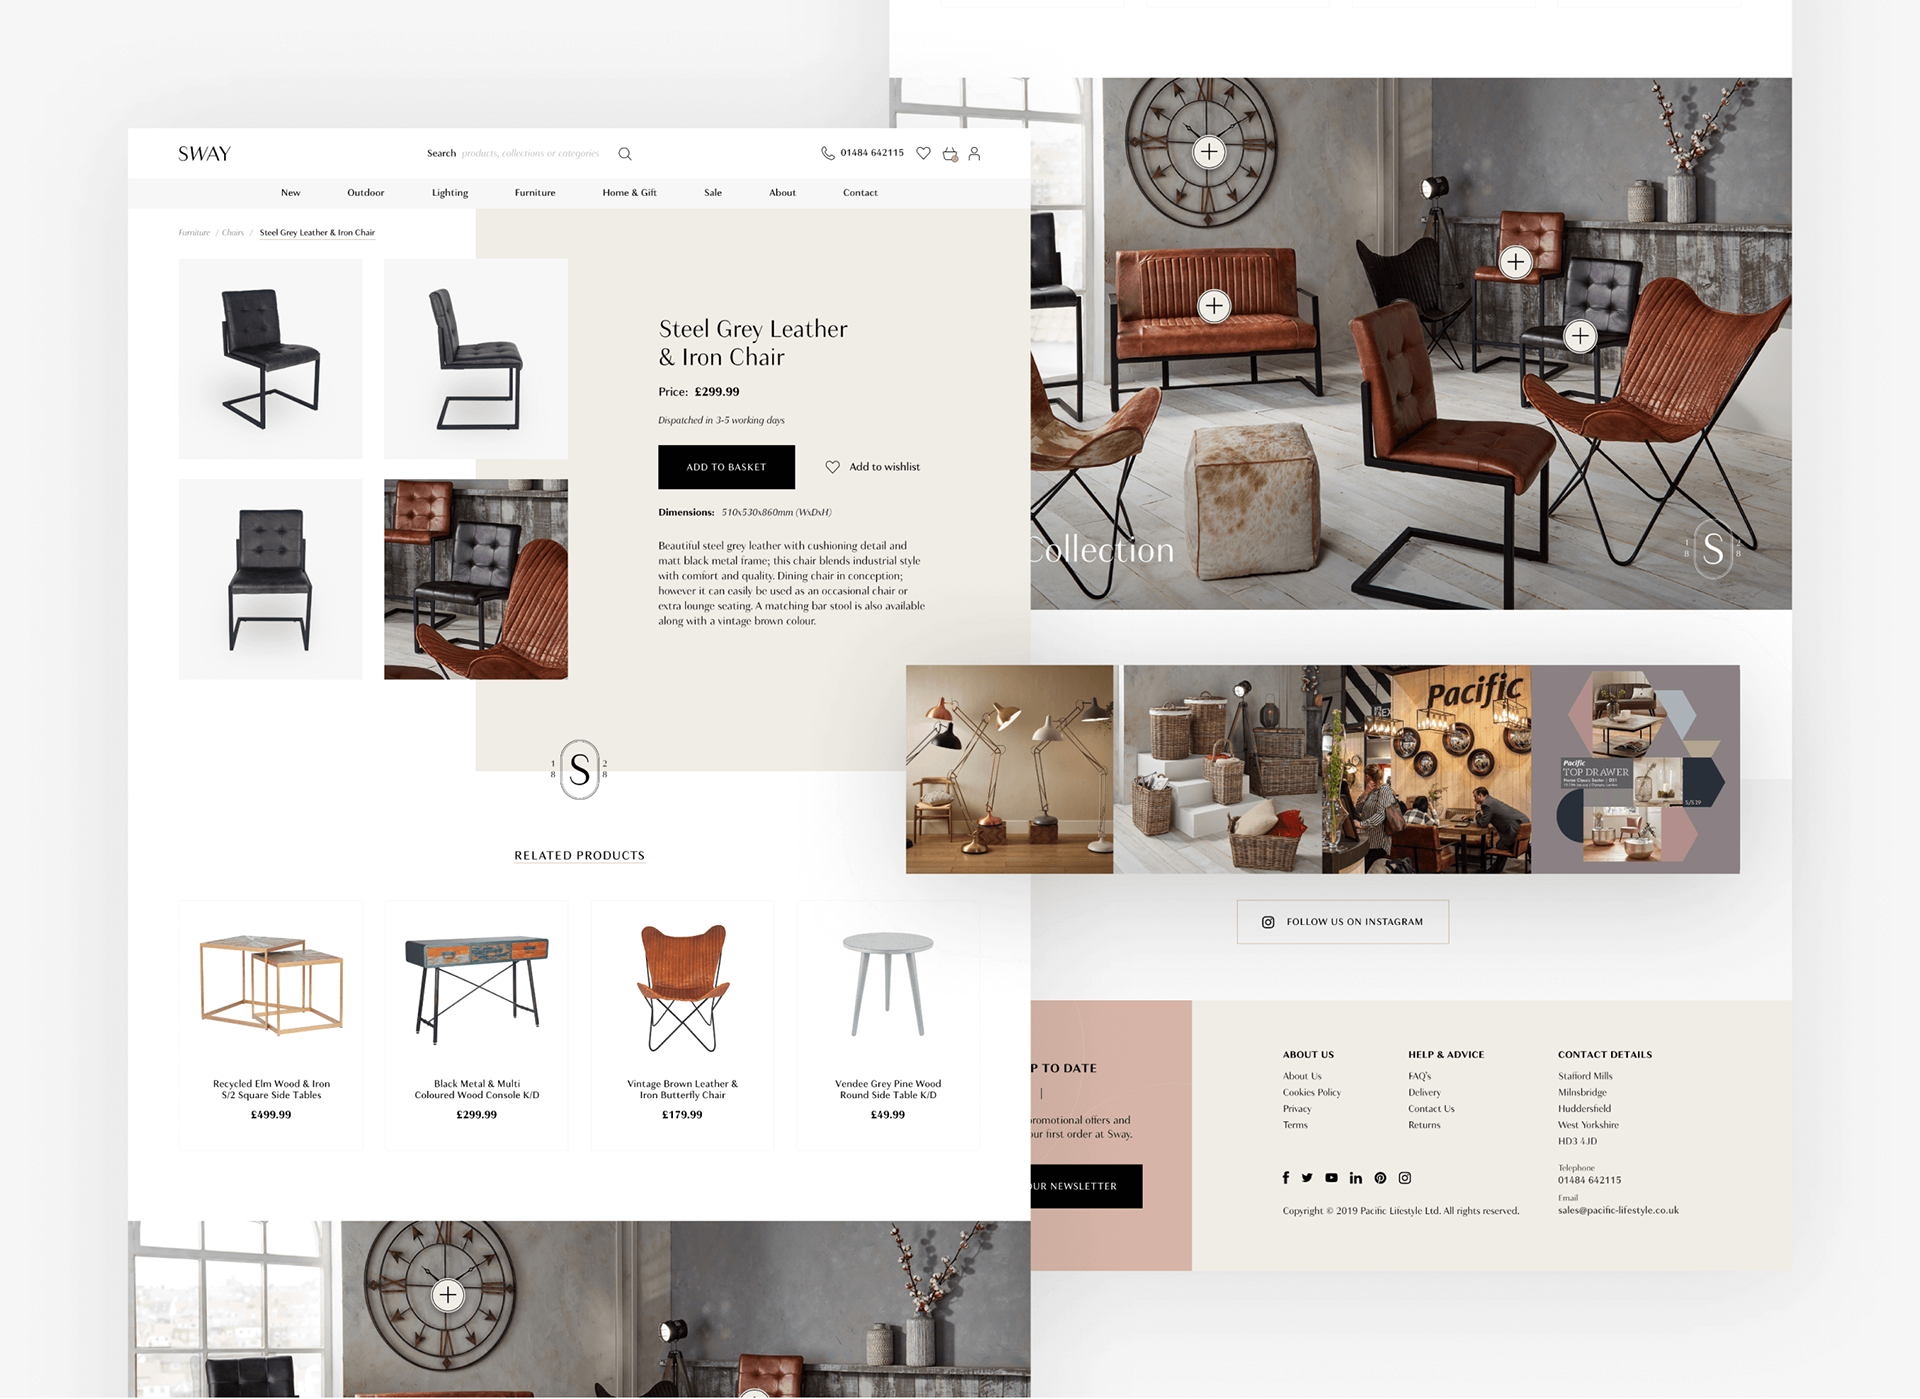Open the Pacific showroom Instagram photo
The height and width of the screenshot is (1399, 1920).
(1427, 769)
